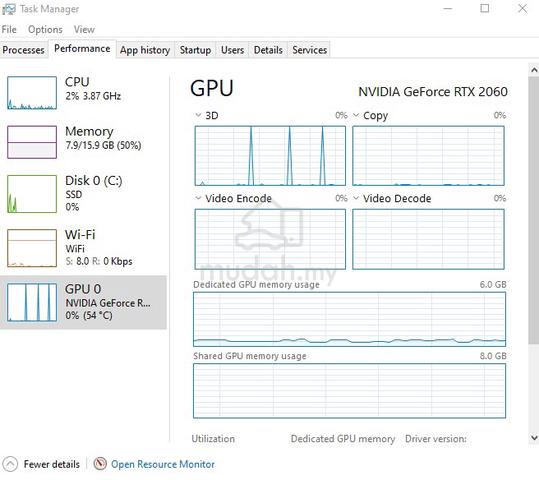The image size is (539, 480).
Task: Select the GPU 0 mini graph
Action: (x=32, y=302)
